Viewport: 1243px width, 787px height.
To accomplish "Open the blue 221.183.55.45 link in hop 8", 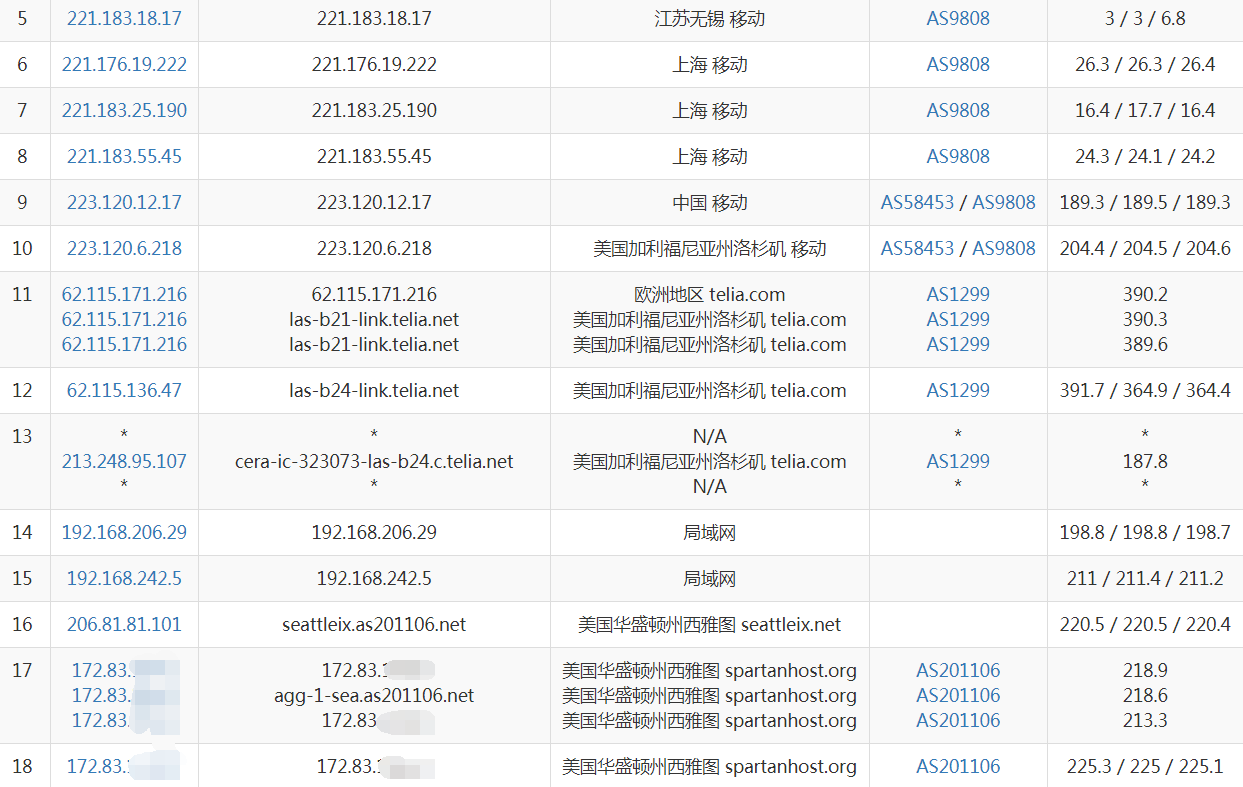I will [124, 157].
